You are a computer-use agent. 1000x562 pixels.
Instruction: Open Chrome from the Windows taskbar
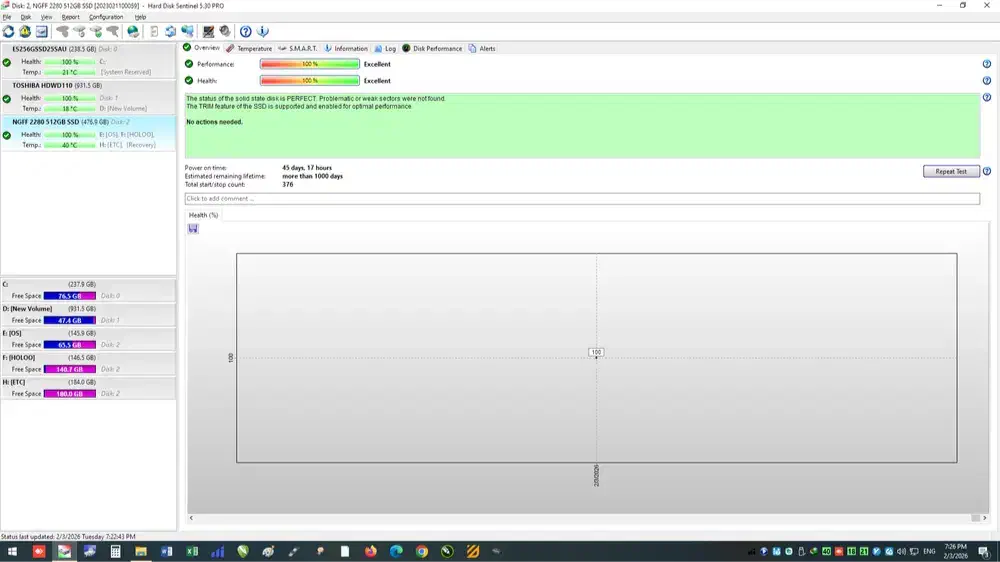click(422, 551)
